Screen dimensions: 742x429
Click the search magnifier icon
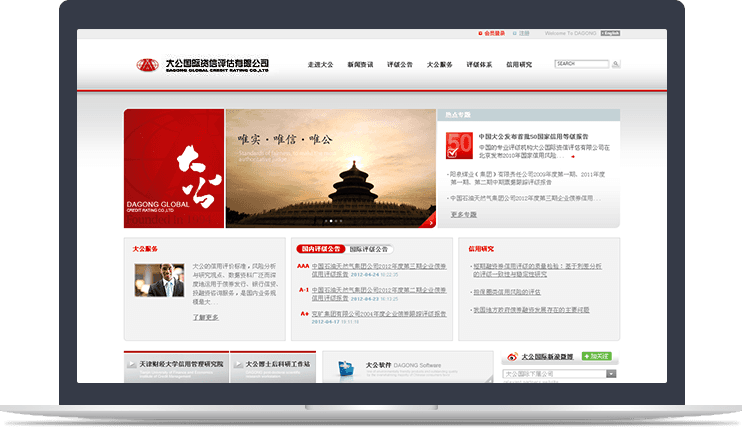point(616,64)
